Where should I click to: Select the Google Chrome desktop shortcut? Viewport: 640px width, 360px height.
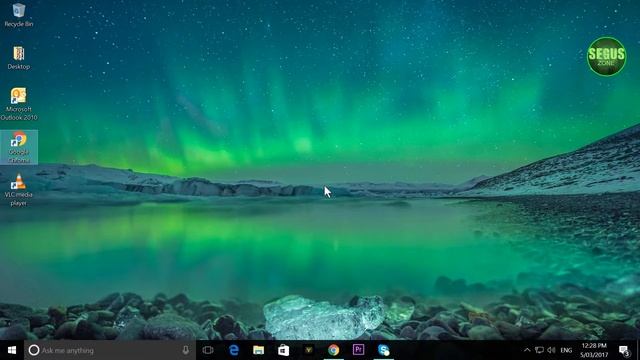[x=19, y=147]
